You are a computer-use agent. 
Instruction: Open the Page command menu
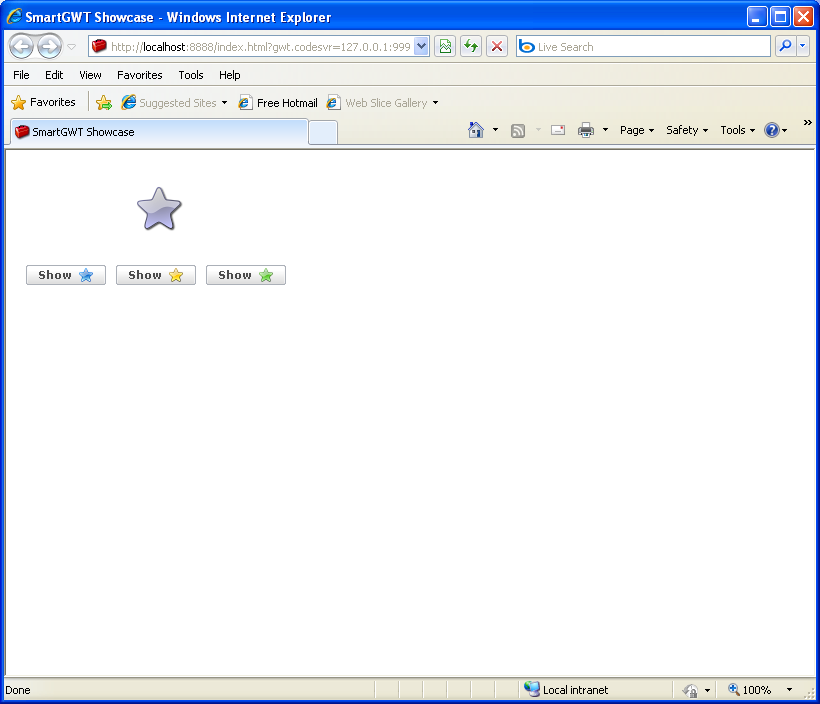point(637,130)
